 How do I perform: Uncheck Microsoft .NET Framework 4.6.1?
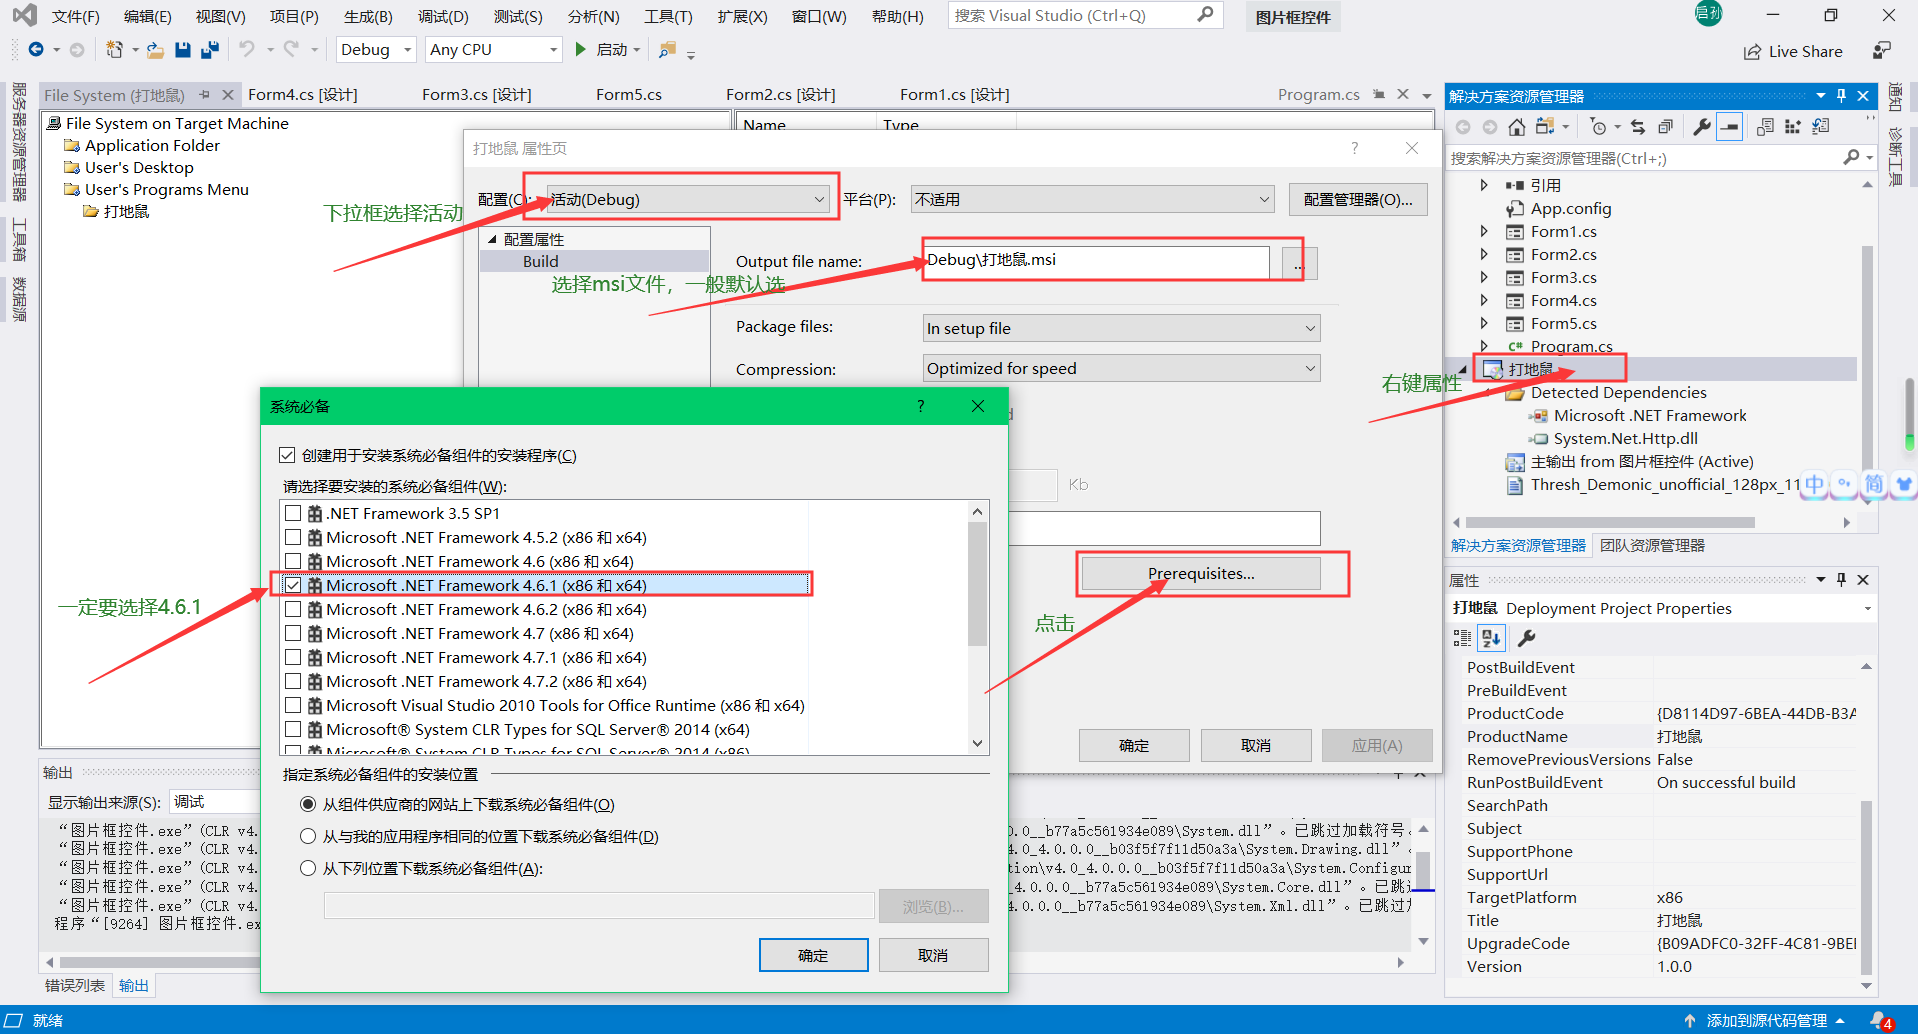point(293,584)
